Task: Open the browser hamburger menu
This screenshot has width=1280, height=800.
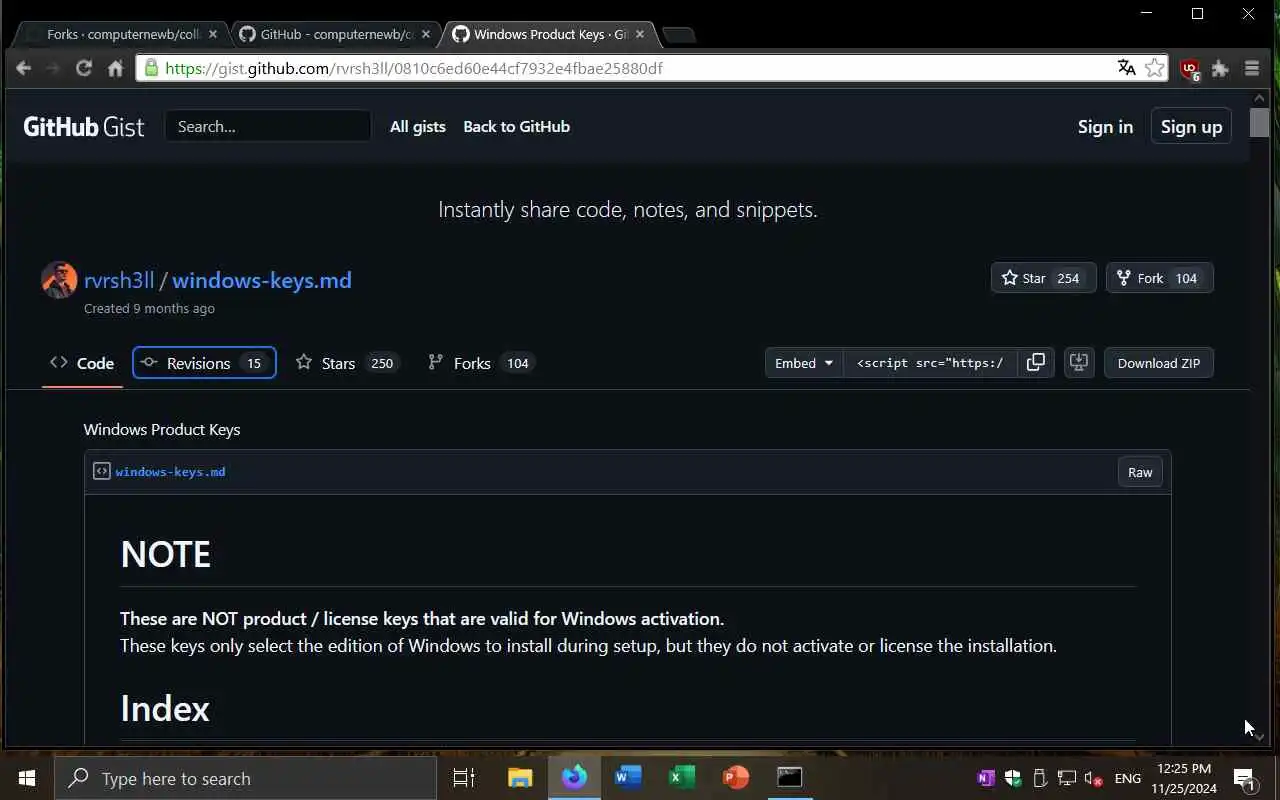Action: [1252, 68]
